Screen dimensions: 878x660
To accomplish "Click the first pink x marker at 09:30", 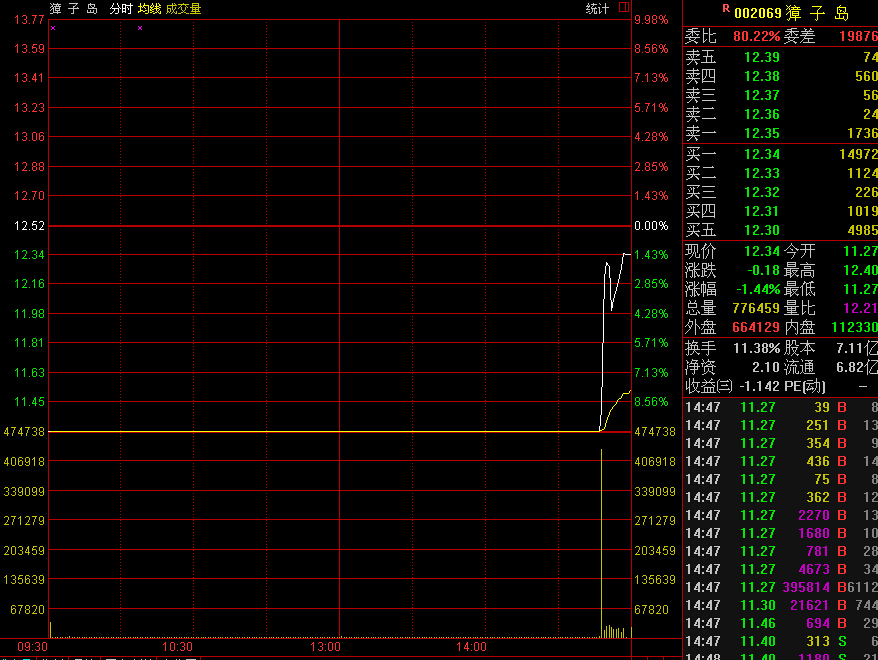I will [53, 28].
